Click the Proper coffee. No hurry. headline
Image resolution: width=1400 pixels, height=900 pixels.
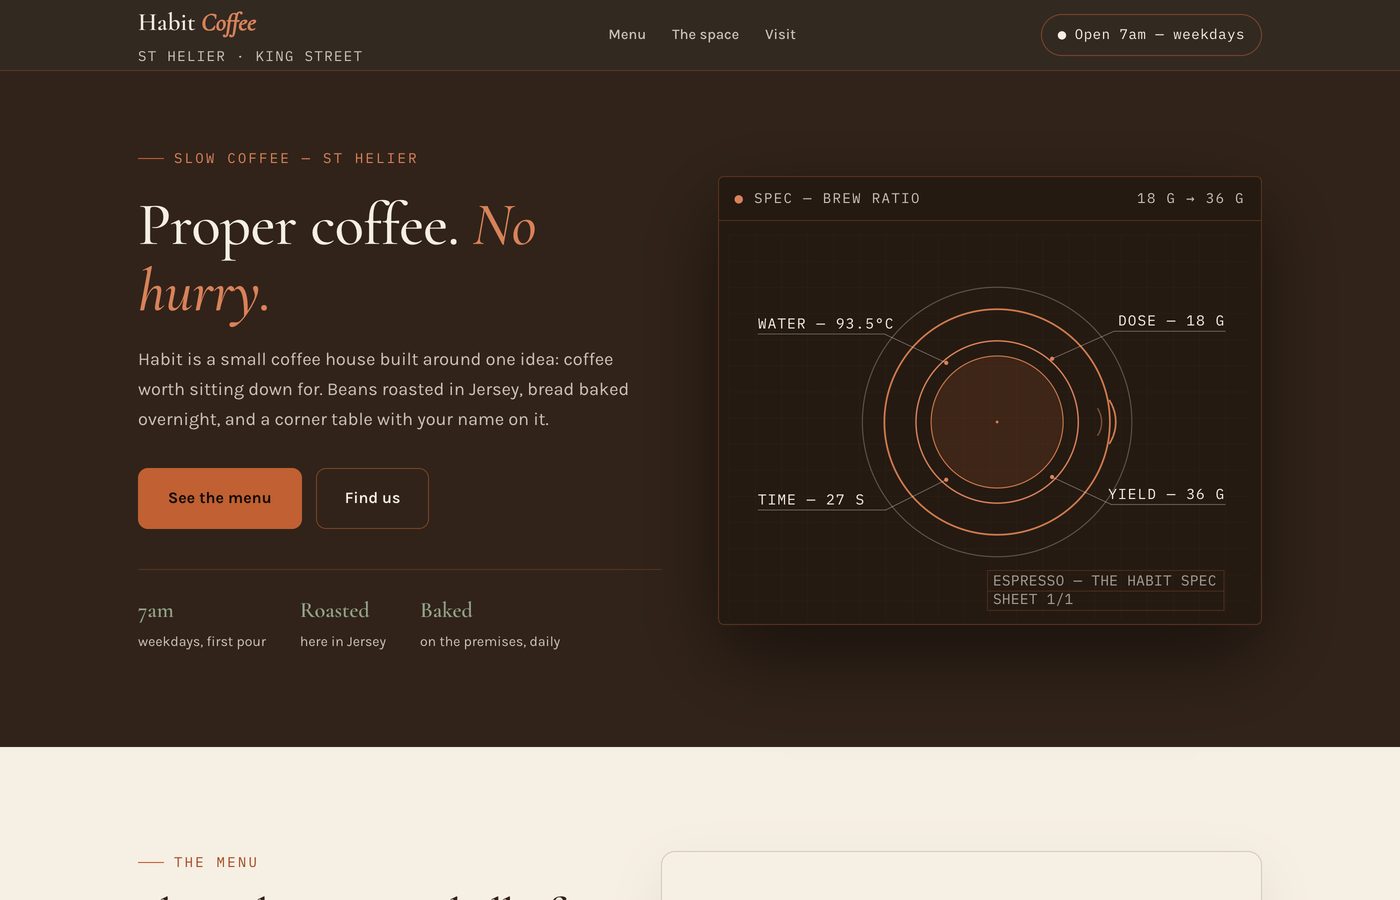click(x=337, y=258)
